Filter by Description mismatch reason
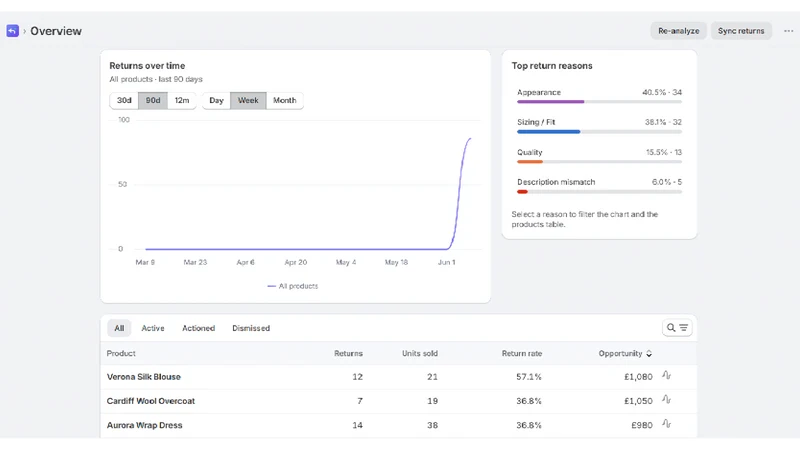The width and height of the screenshot is (800, 450). click(x=599, y=186)
